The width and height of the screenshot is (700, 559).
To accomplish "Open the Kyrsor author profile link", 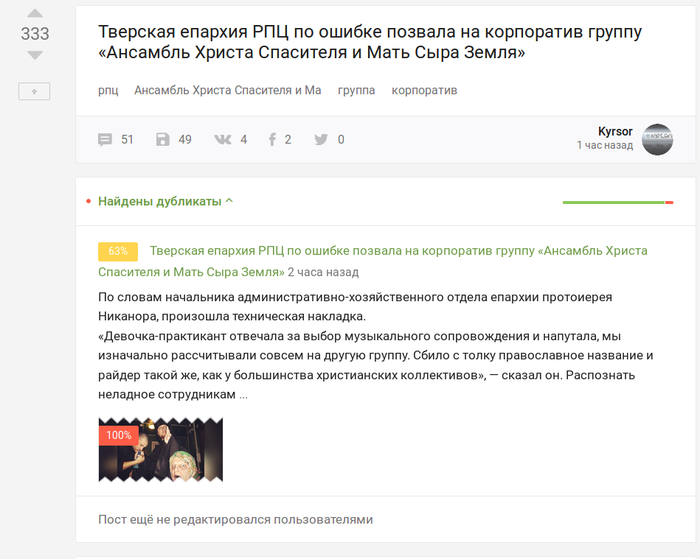I will (615, 132).
